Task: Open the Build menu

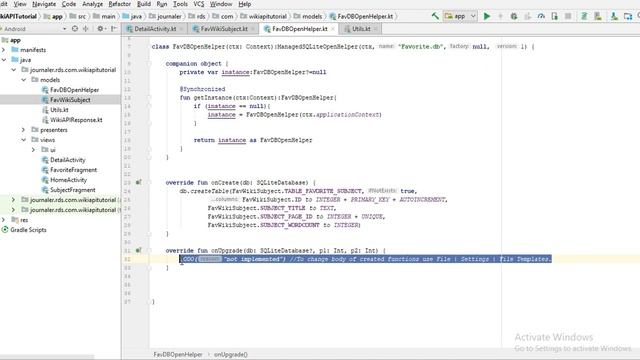Action: click(144, 4)
